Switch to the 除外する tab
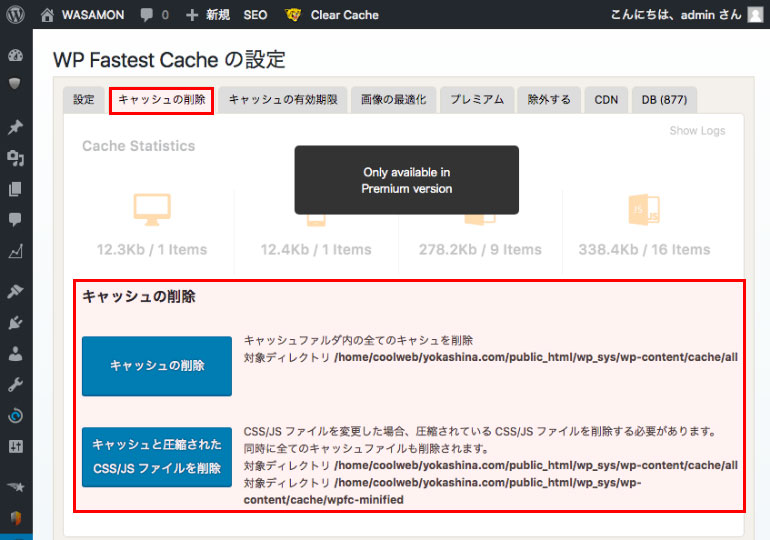 tap(549, 100)
